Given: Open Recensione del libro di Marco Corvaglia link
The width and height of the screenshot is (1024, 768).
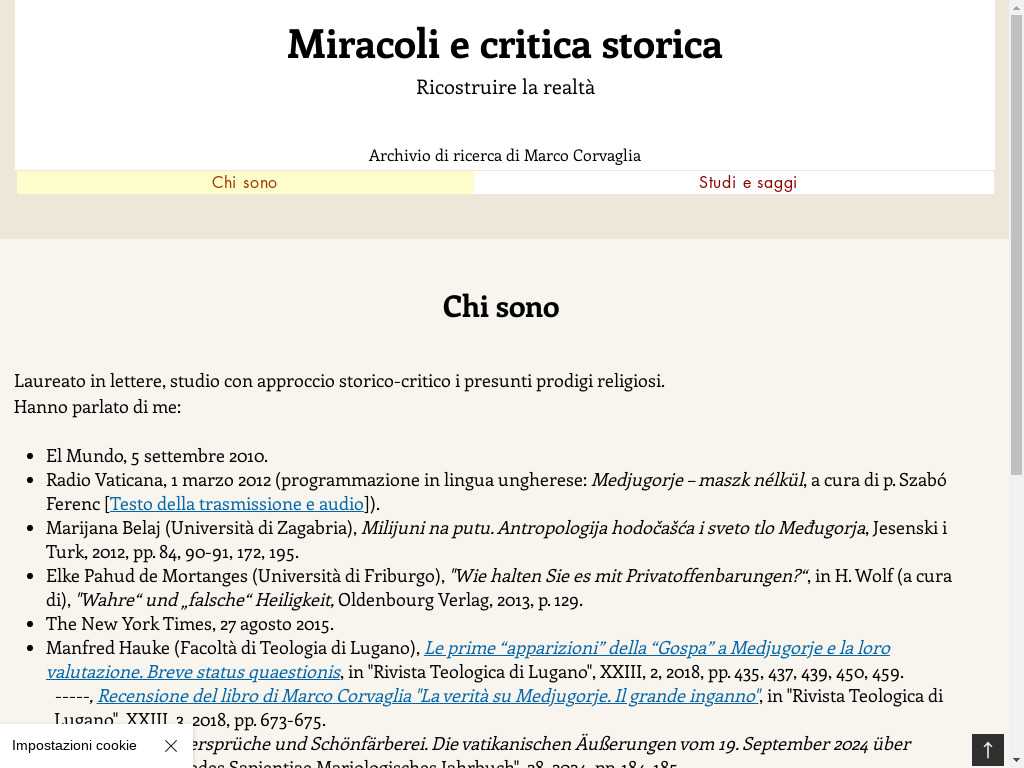Looking at the screenshot, I should click(x=428, y=696).
